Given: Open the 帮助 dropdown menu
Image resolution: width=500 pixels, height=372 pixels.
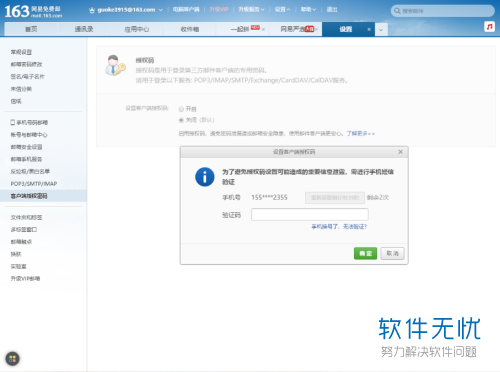Looking at the screenshot, I should [308, 10].
